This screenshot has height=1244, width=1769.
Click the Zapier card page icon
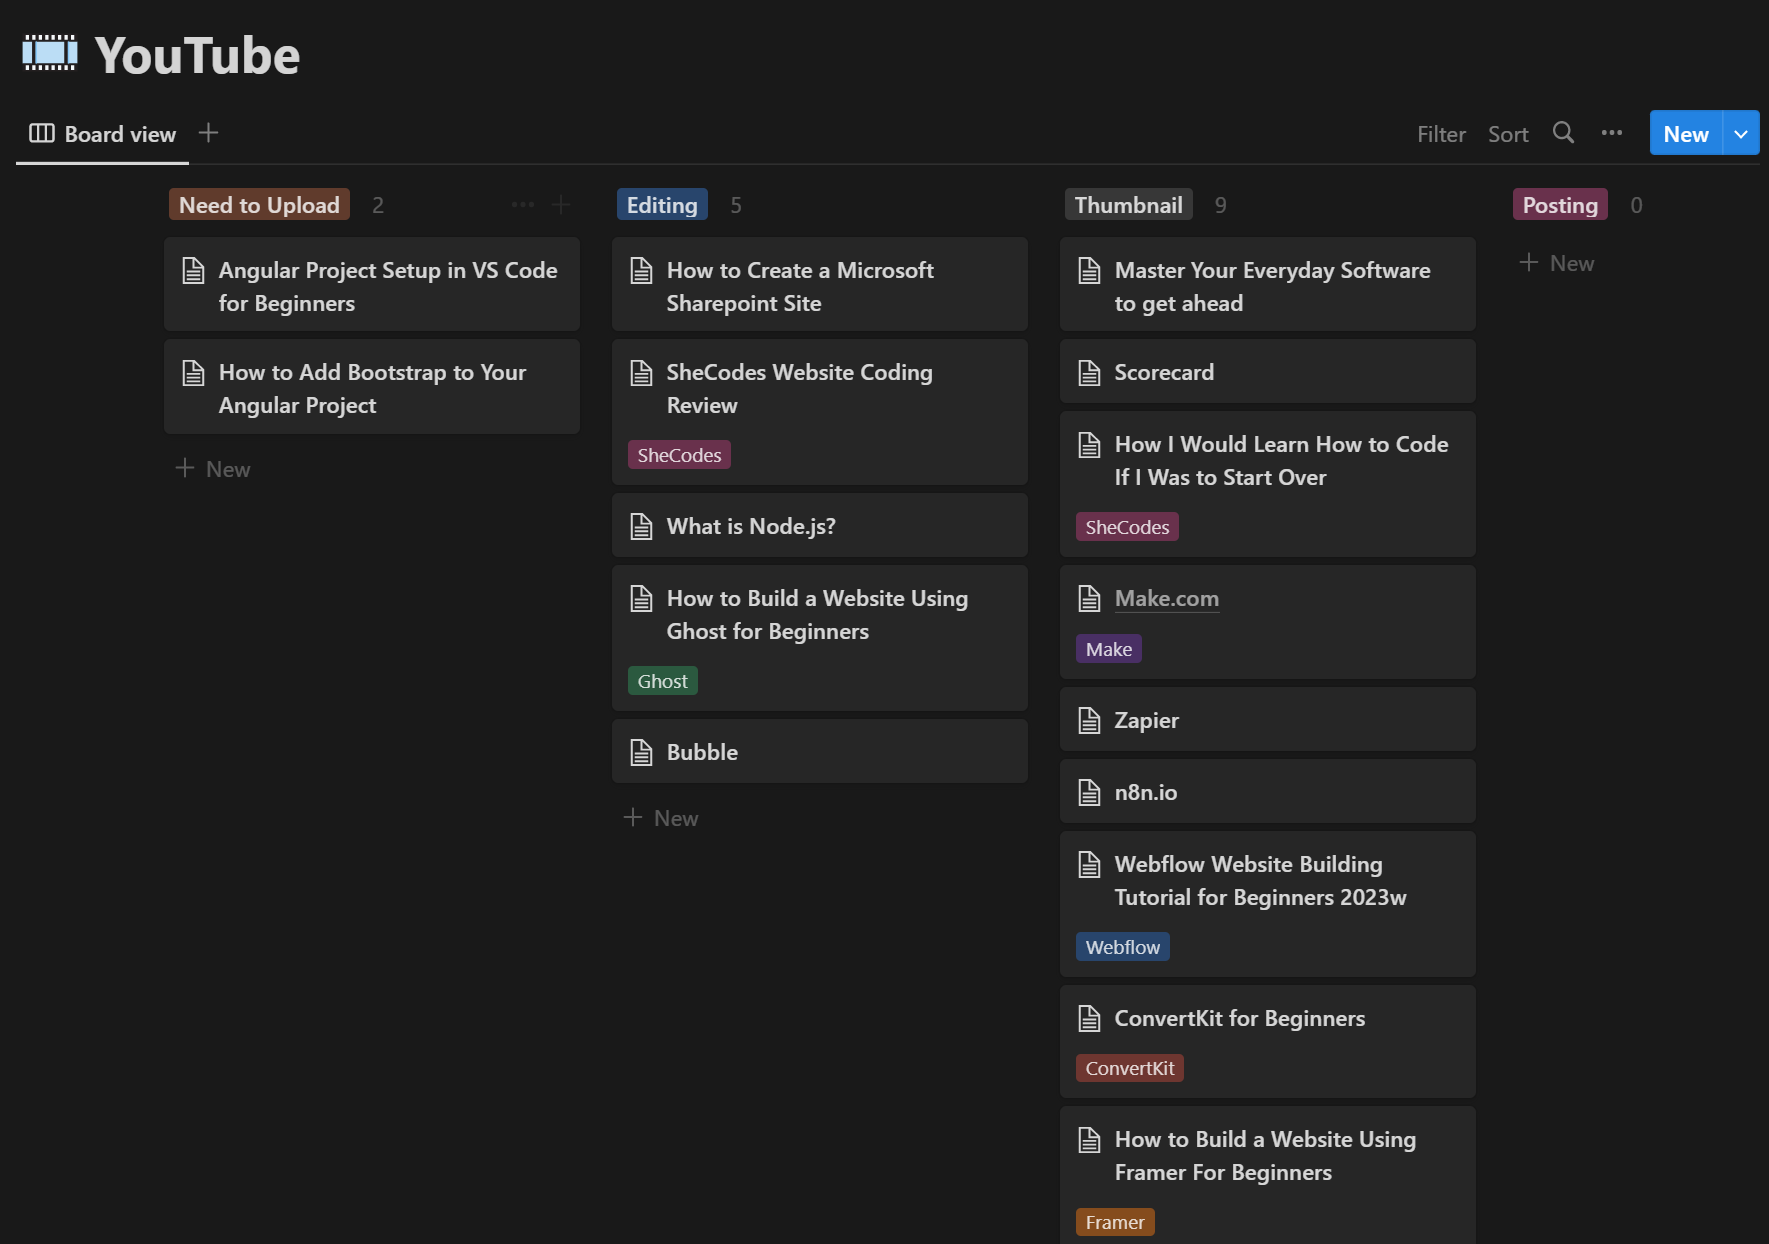pos(1089,721)
